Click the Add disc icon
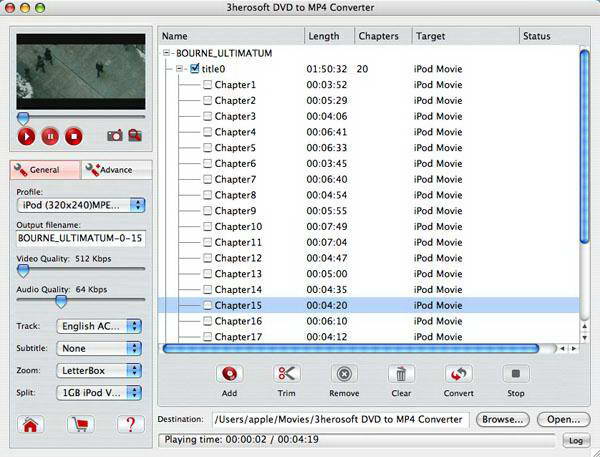Viewport: 600px width, 457px height. coord(229,374)
